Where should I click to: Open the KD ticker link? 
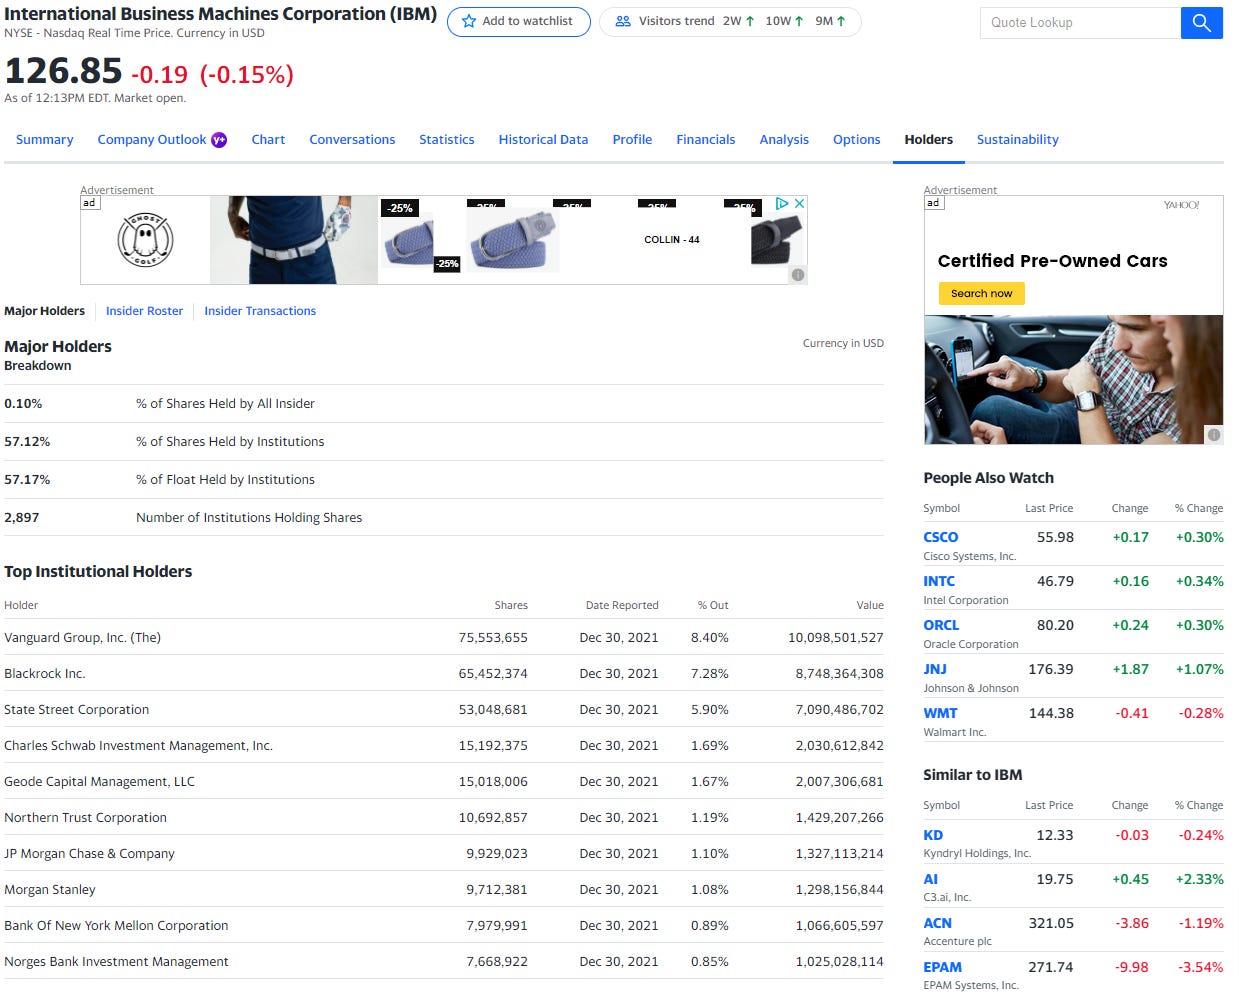[933, 835]
